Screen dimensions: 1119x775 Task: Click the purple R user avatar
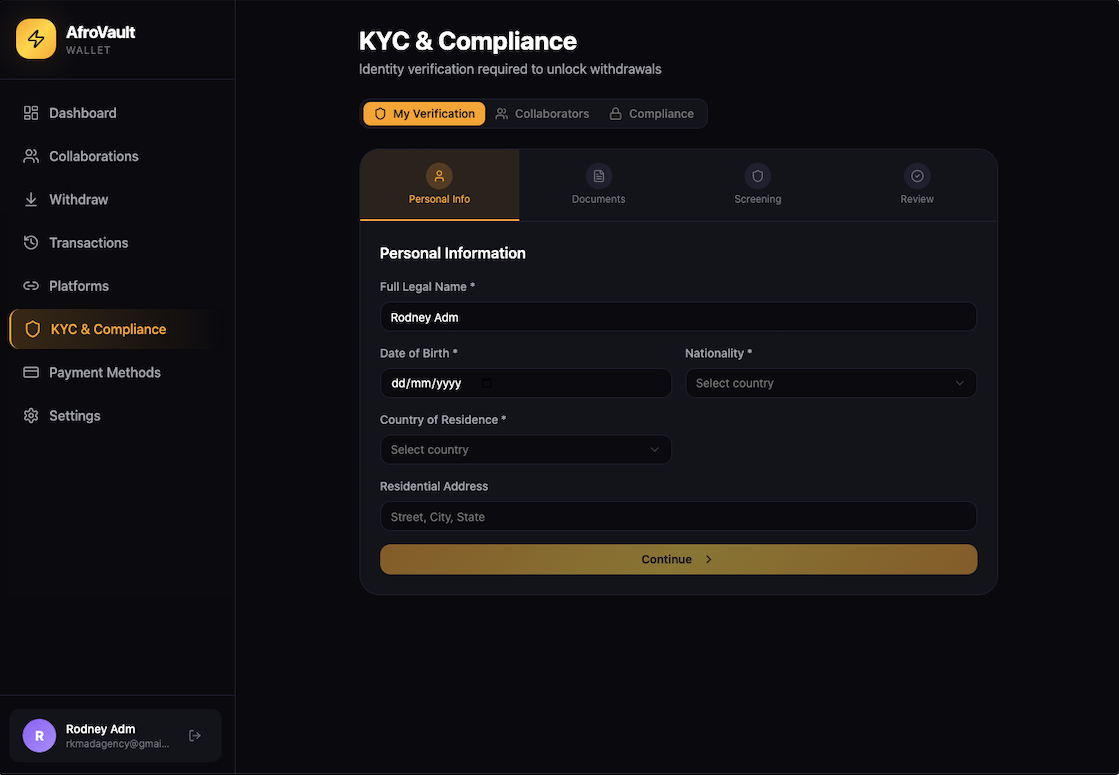pos(39,736)
